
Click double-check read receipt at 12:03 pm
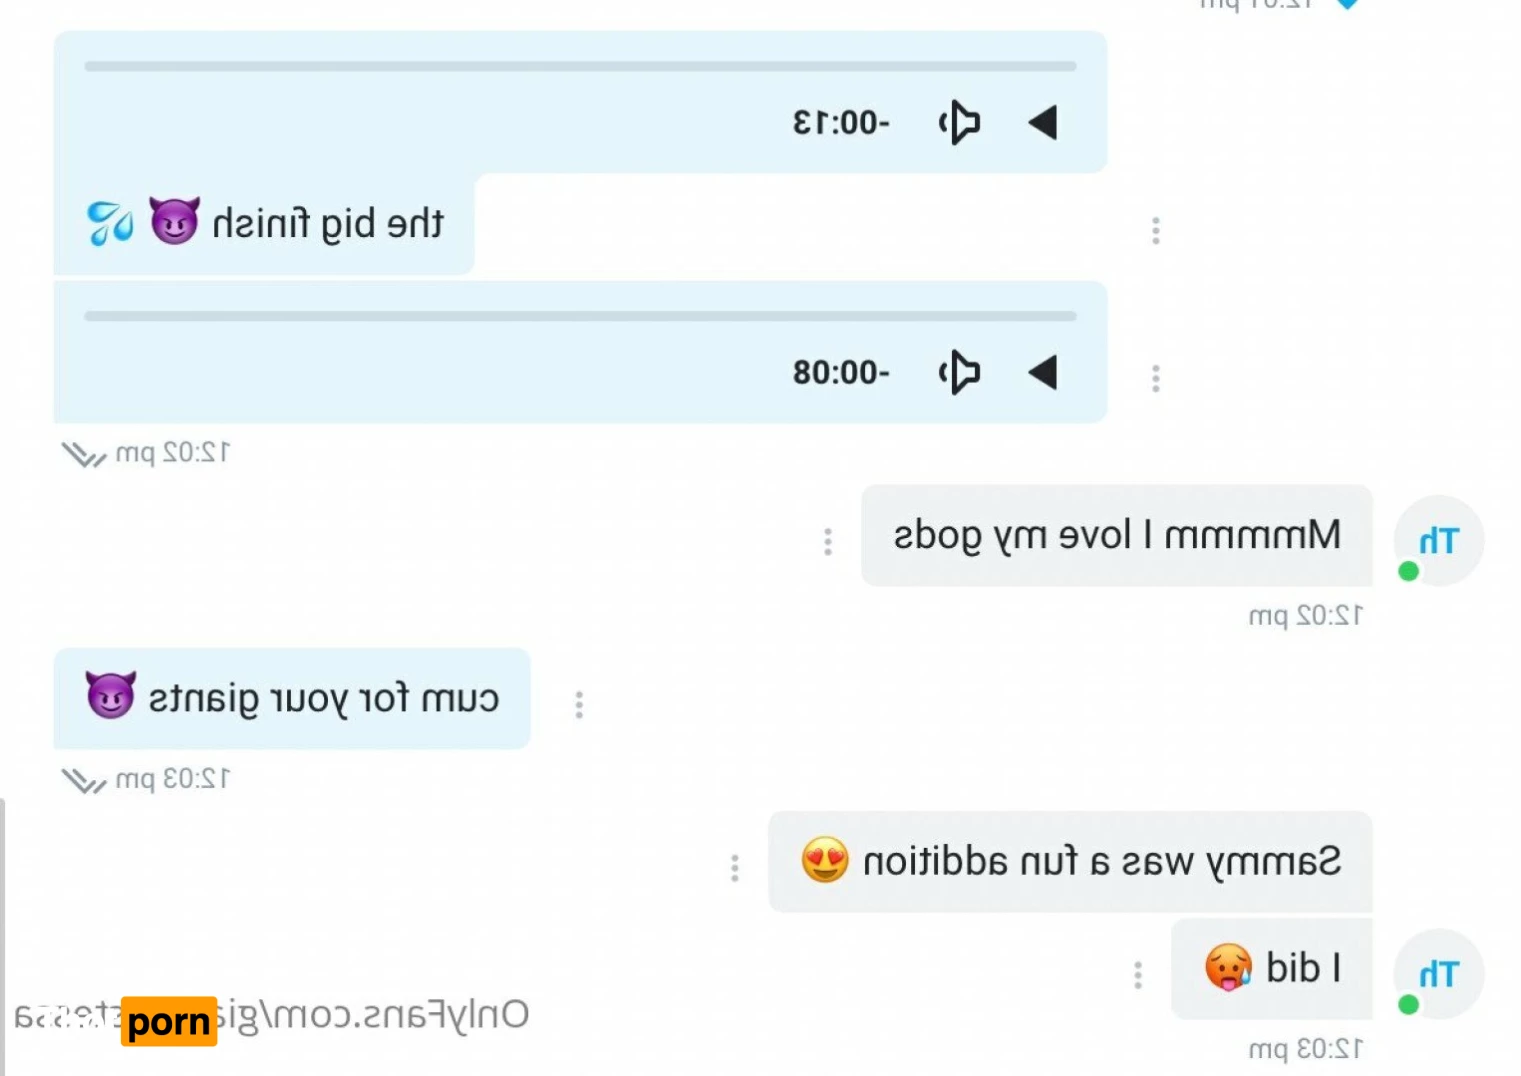pos(84,780)
